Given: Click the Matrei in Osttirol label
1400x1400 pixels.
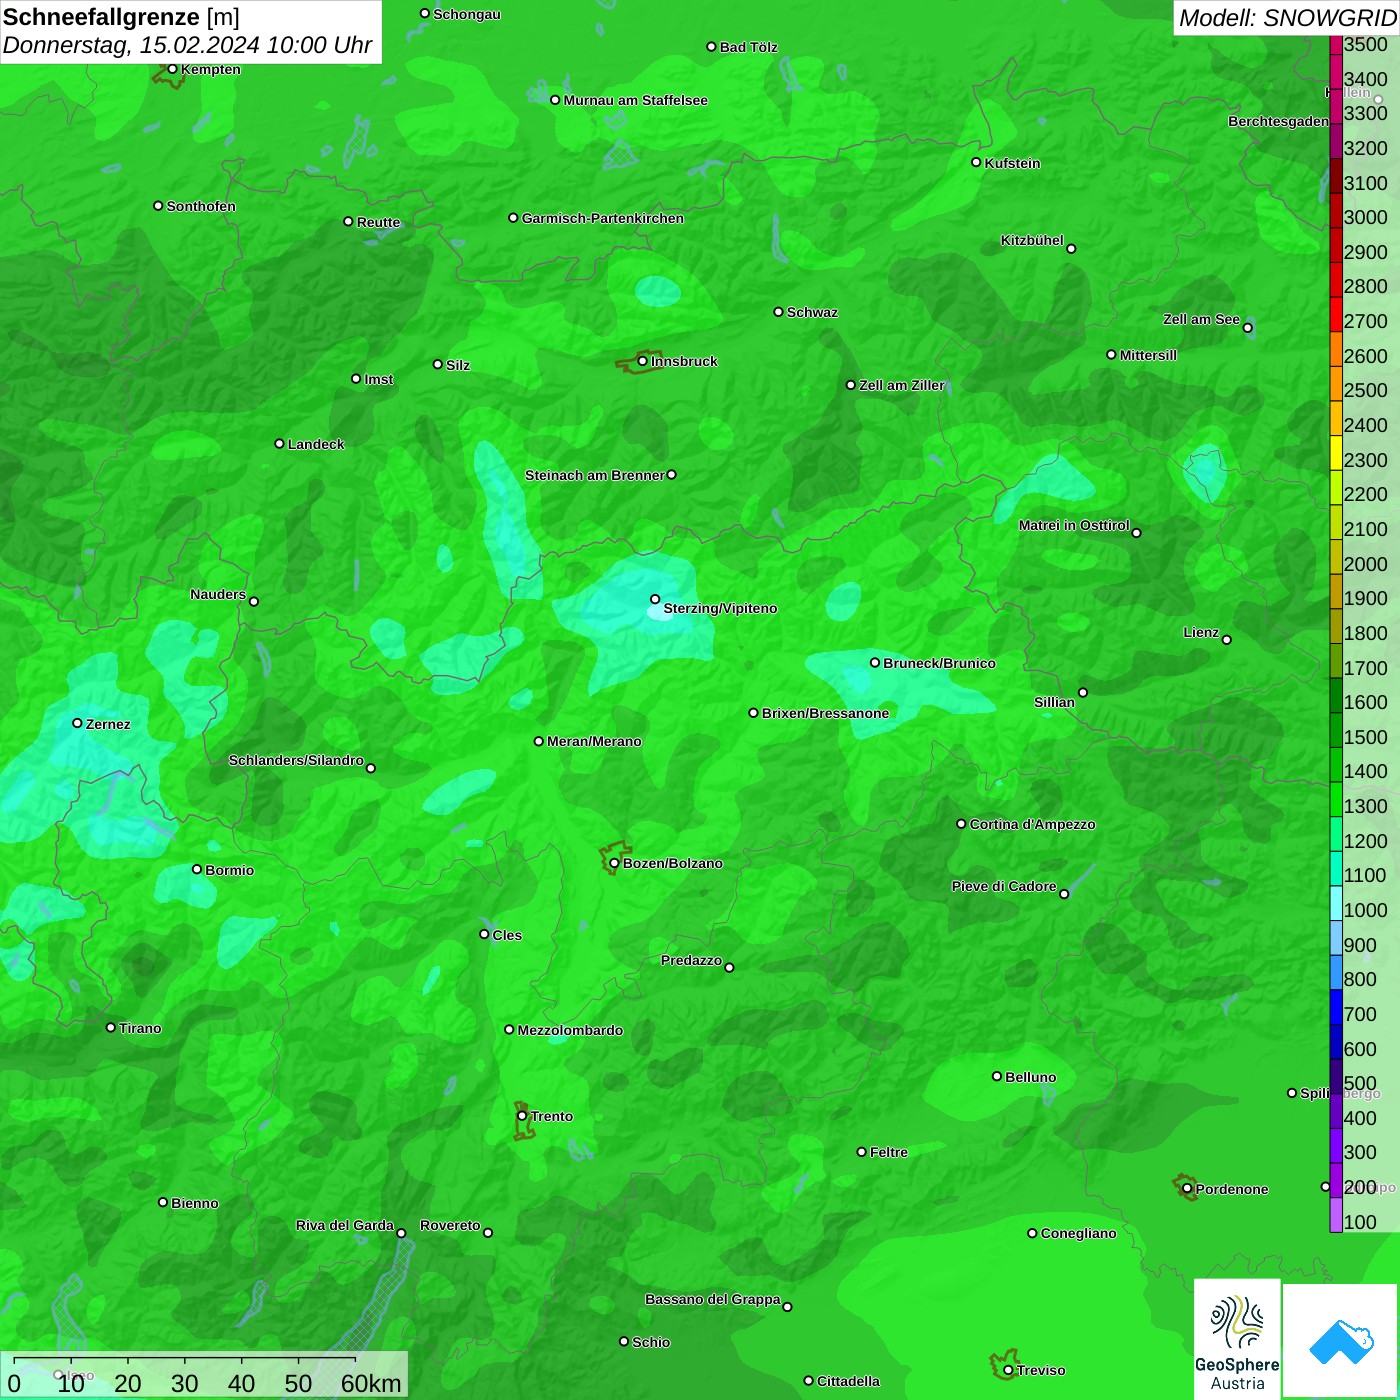Looking at the screenshot, I should point(1074,525).
